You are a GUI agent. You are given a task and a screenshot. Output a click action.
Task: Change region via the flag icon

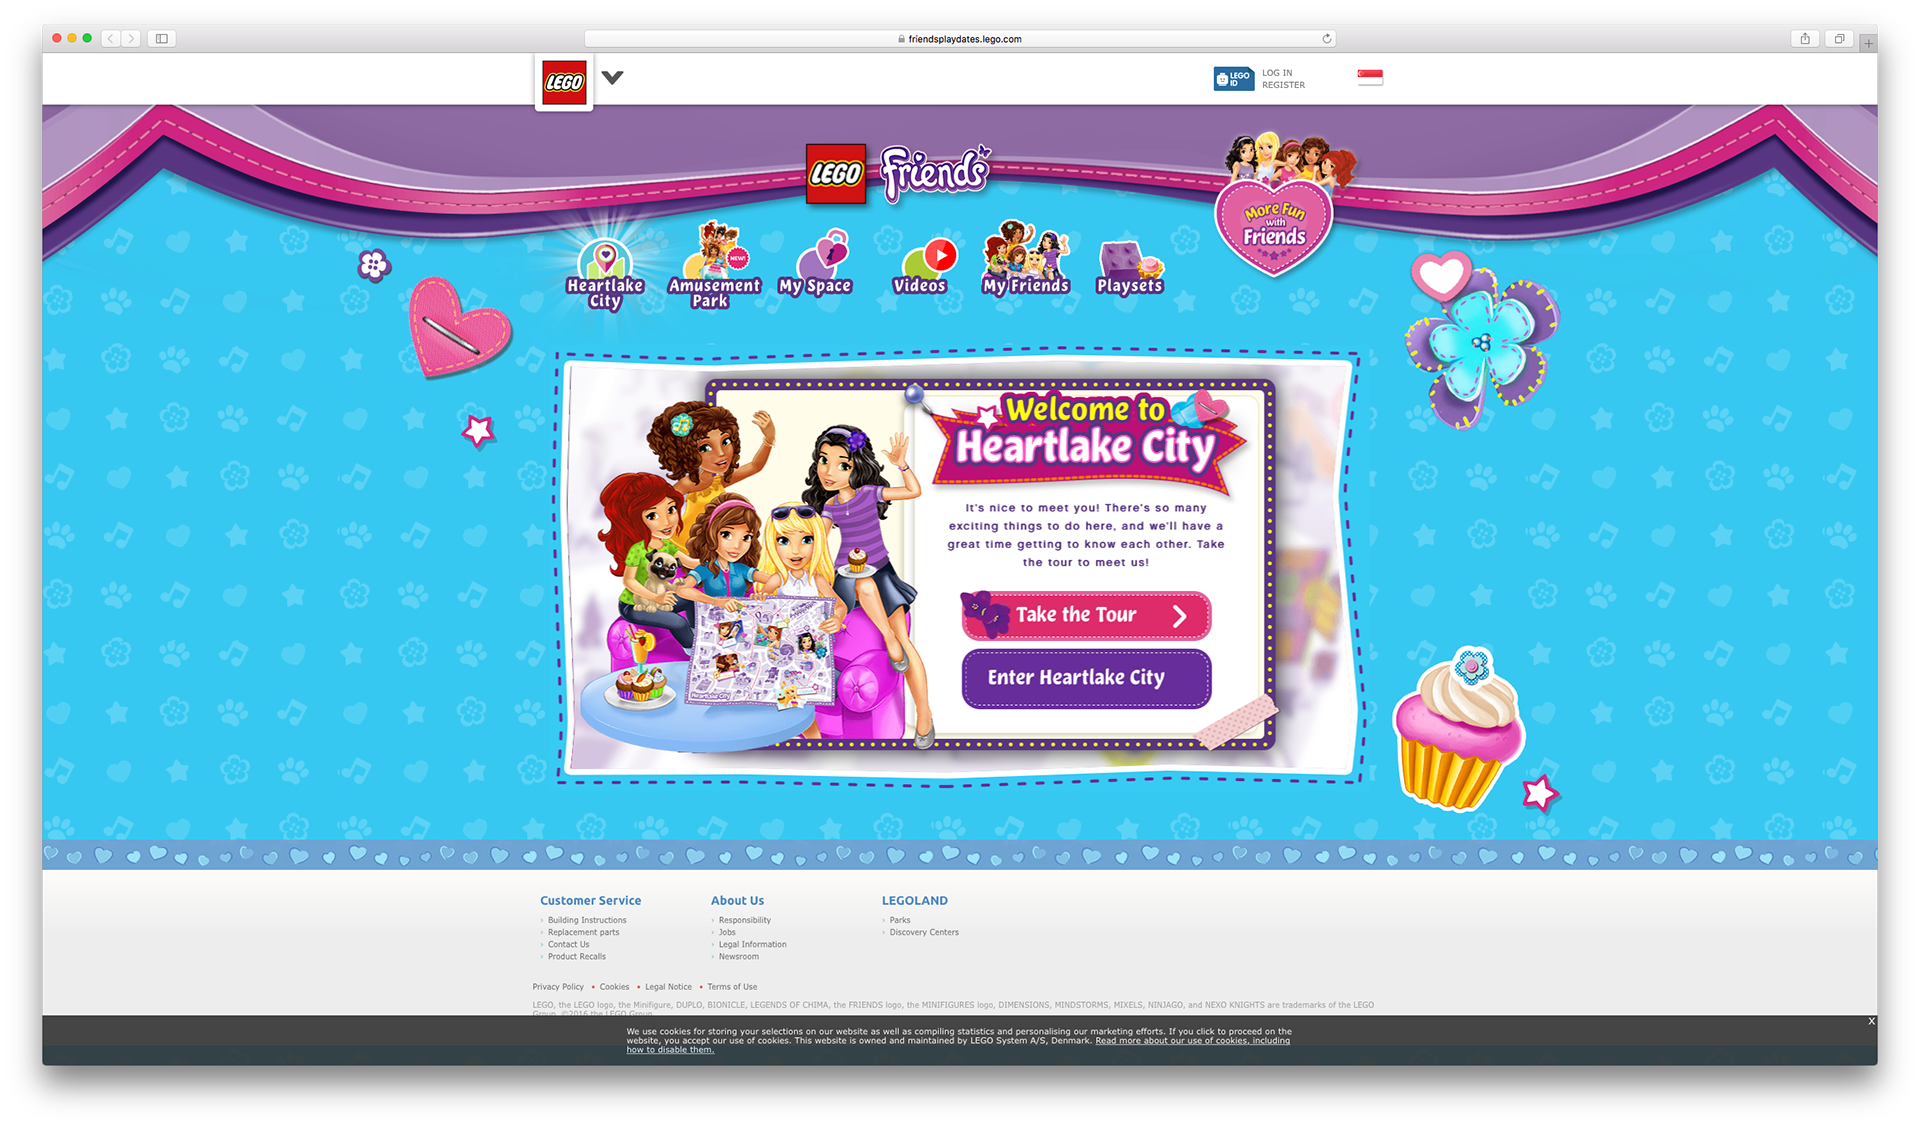[x=1370, y=77]
